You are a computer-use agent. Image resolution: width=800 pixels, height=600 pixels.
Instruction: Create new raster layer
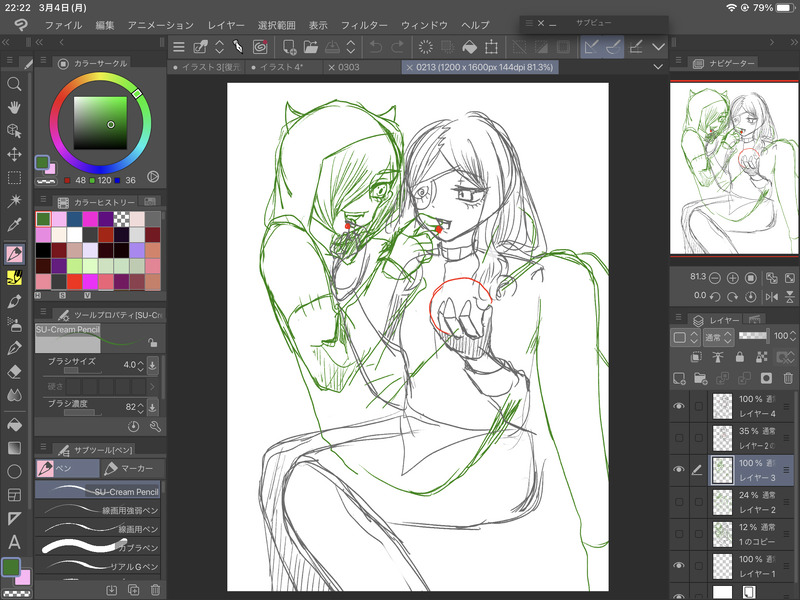click(x=679, y=378)
